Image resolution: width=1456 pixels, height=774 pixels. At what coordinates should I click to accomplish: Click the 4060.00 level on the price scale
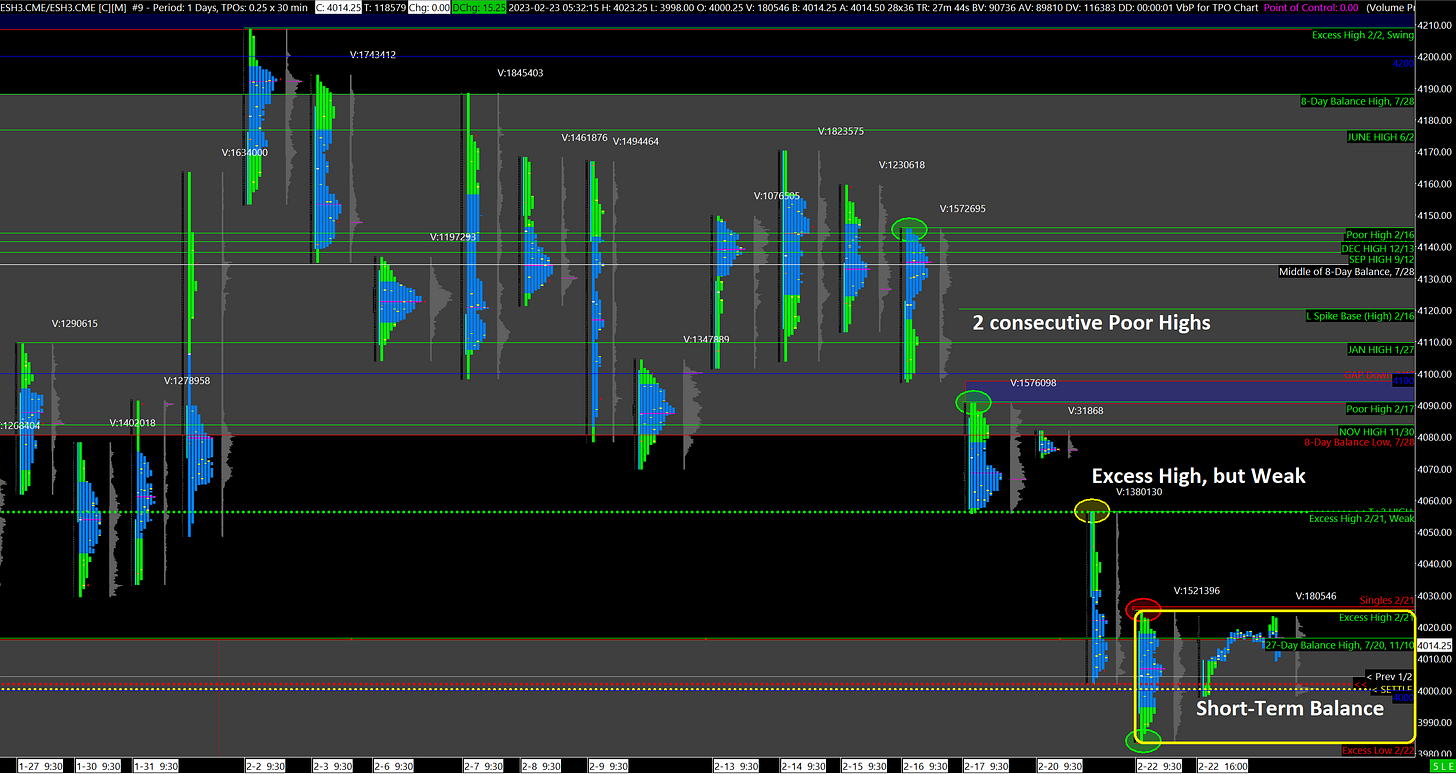coord(1436,500)
